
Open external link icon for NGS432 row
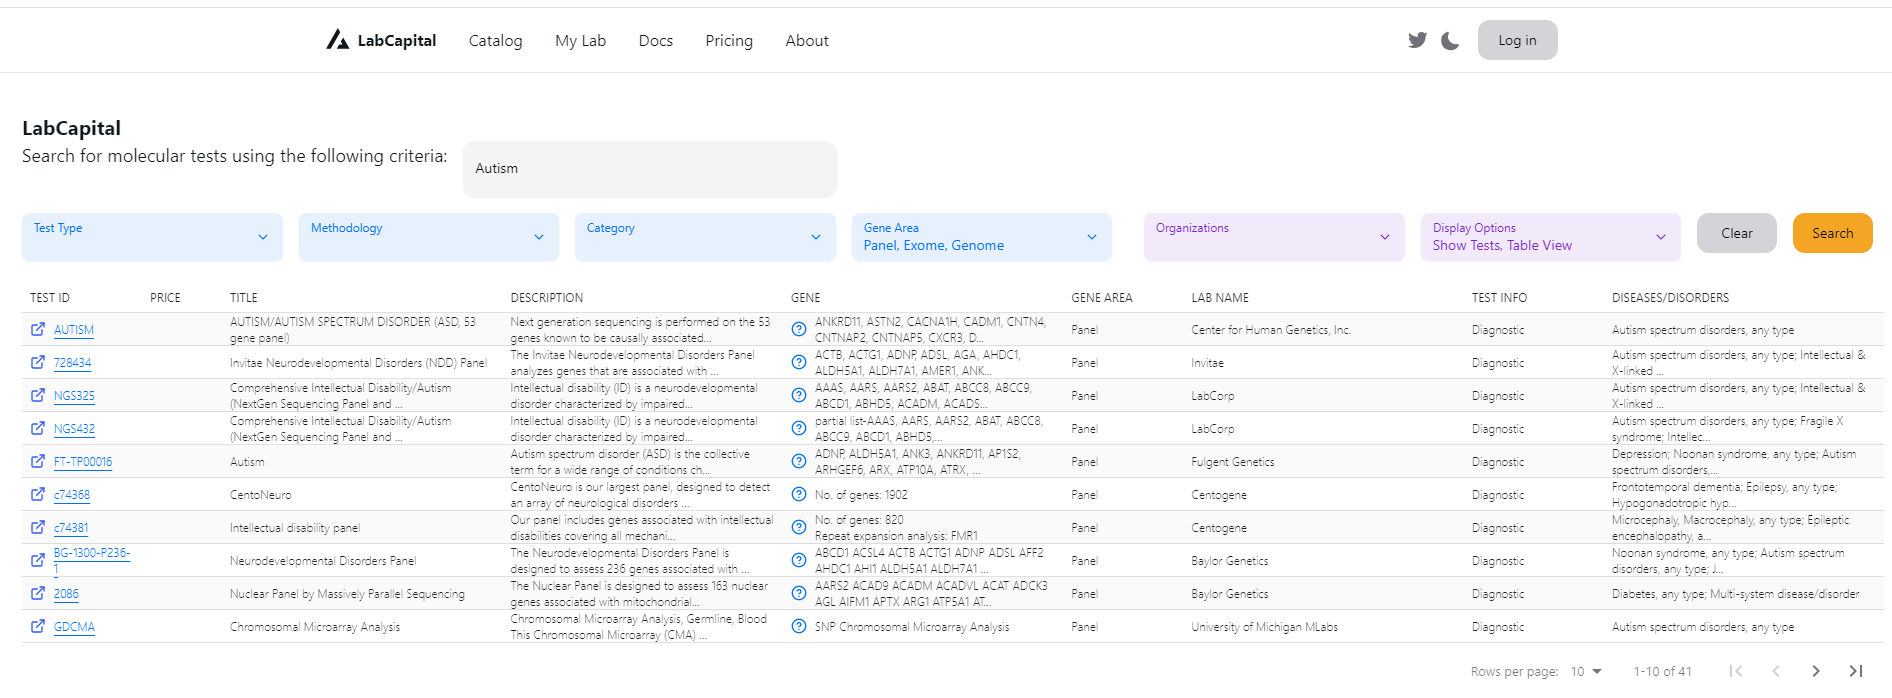point(38,428)
